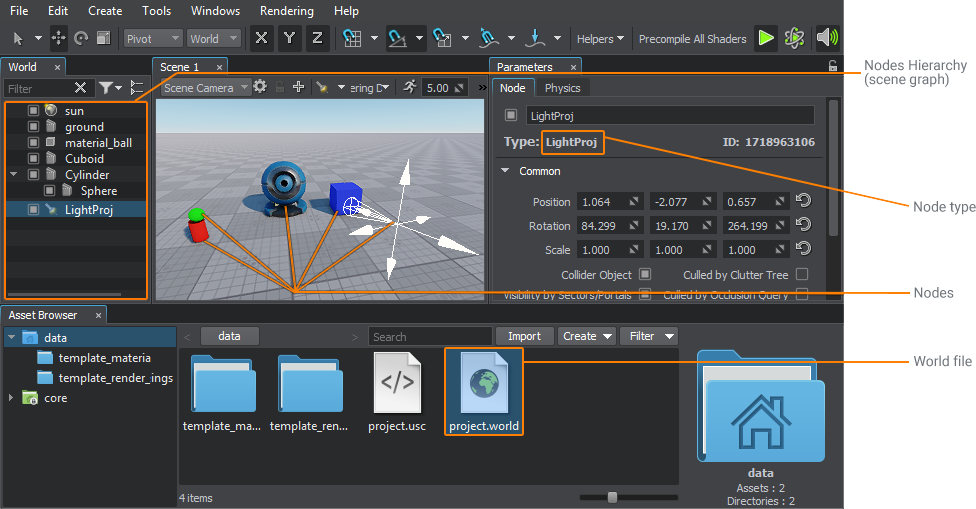Click the Import button in Asset Browser
The height and width of the screenshot is (509, 976).
pyautogui.click(x=524, y=336)
